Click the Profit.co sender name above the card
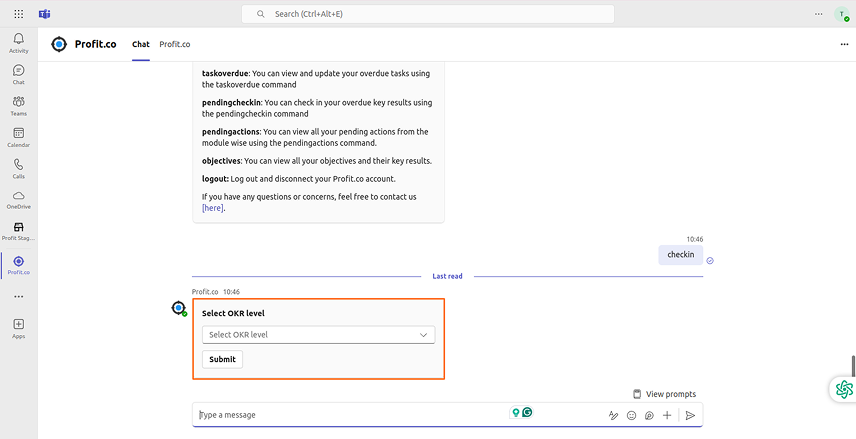 tap(205, 292)
